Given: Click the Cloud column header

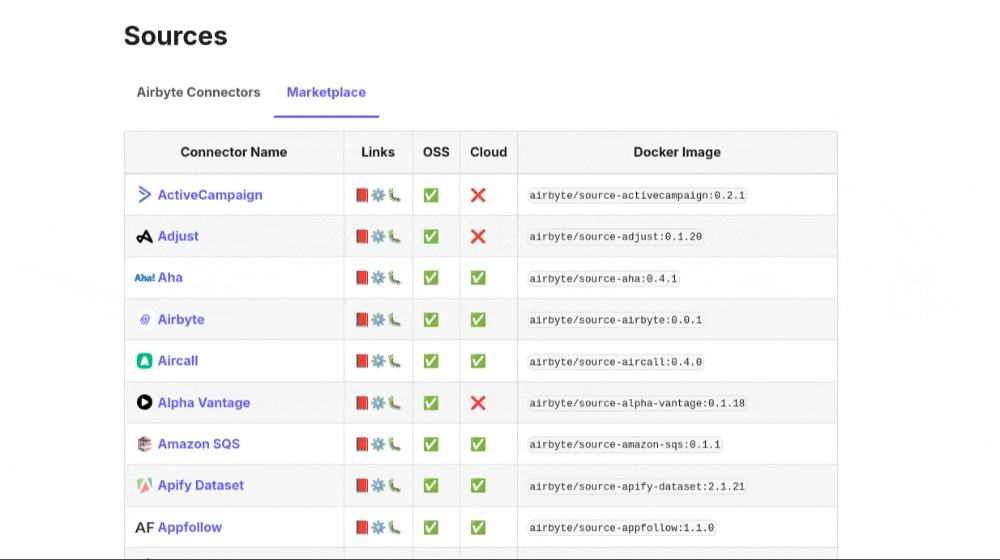Looking at the screenshot, I should pyautogui.click(x=489, y=152).
